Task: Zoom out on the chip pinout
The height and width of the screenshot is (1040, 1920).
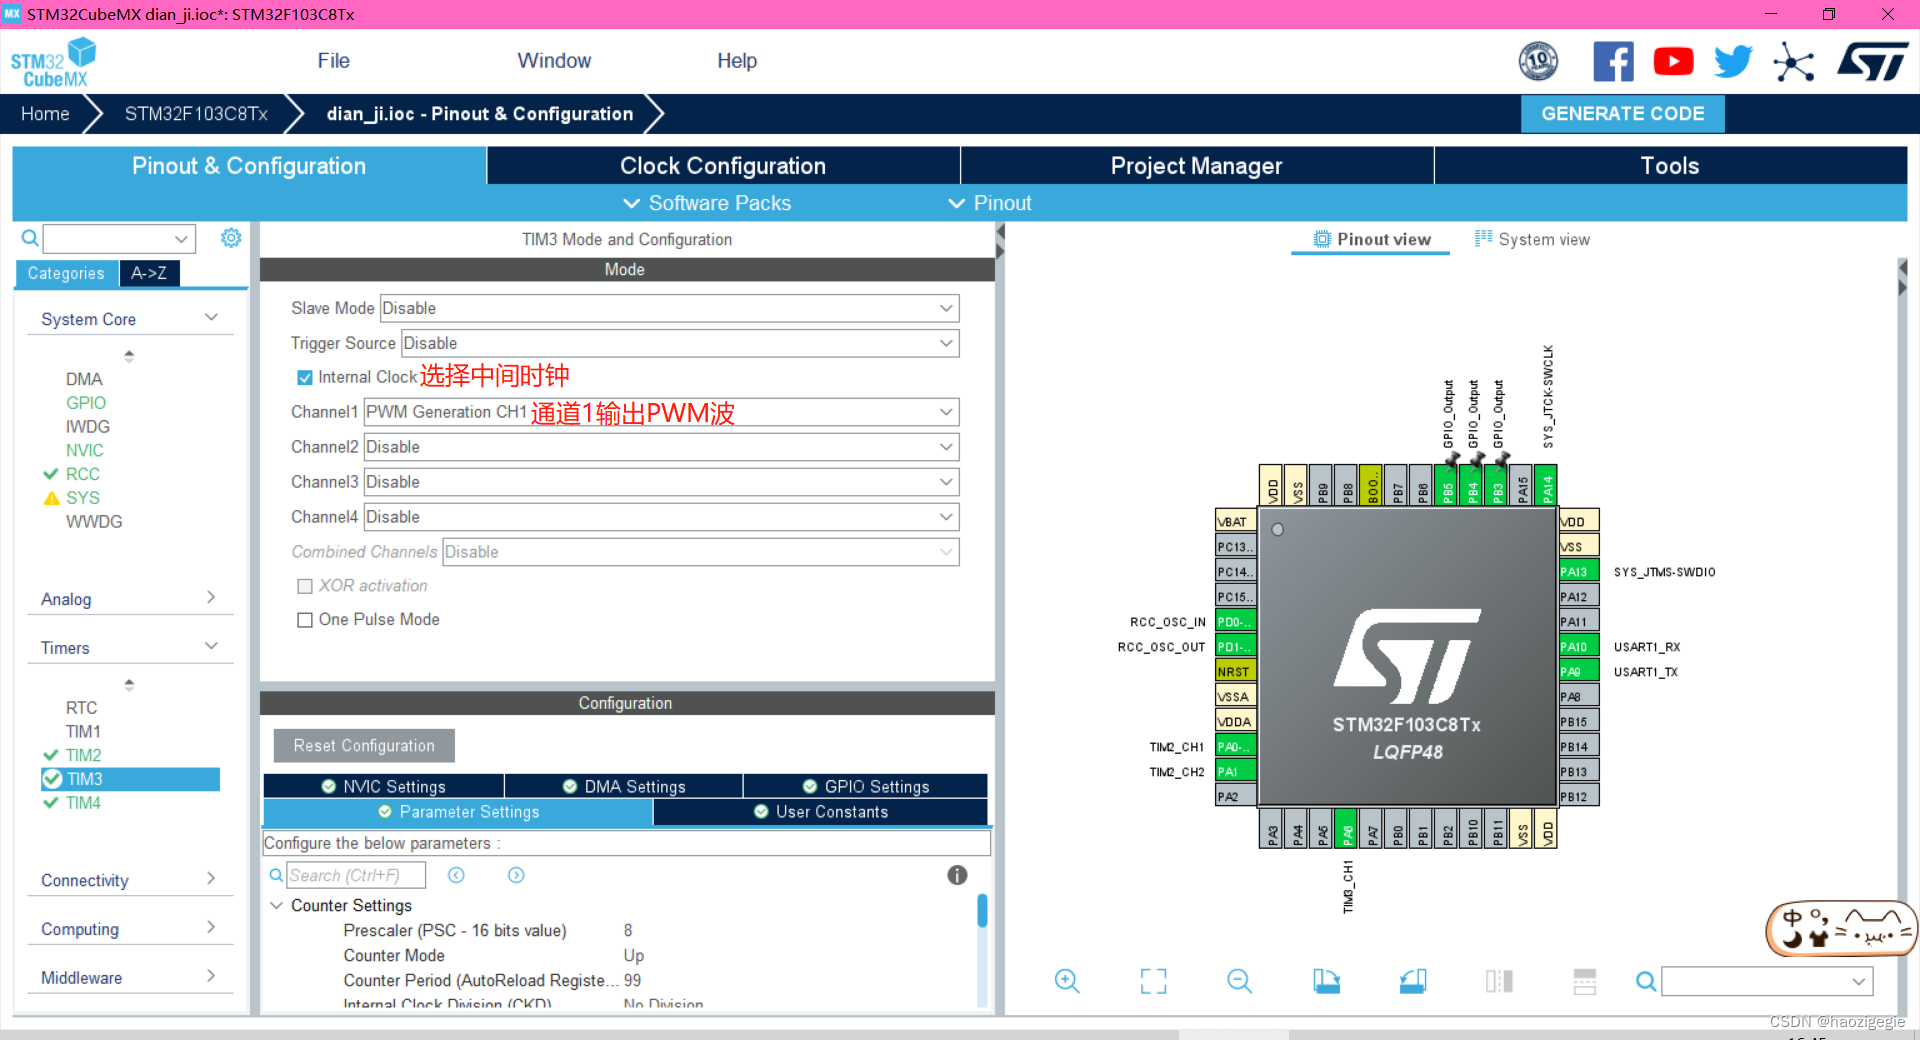Action: point(1239,981)
